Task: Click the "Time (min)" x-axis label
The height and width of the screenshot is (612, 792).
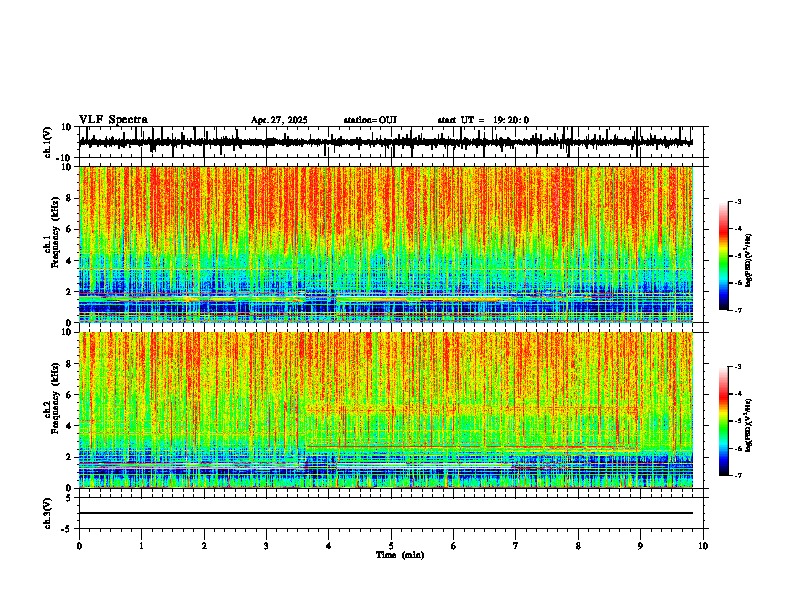Action: pos(400,555)
